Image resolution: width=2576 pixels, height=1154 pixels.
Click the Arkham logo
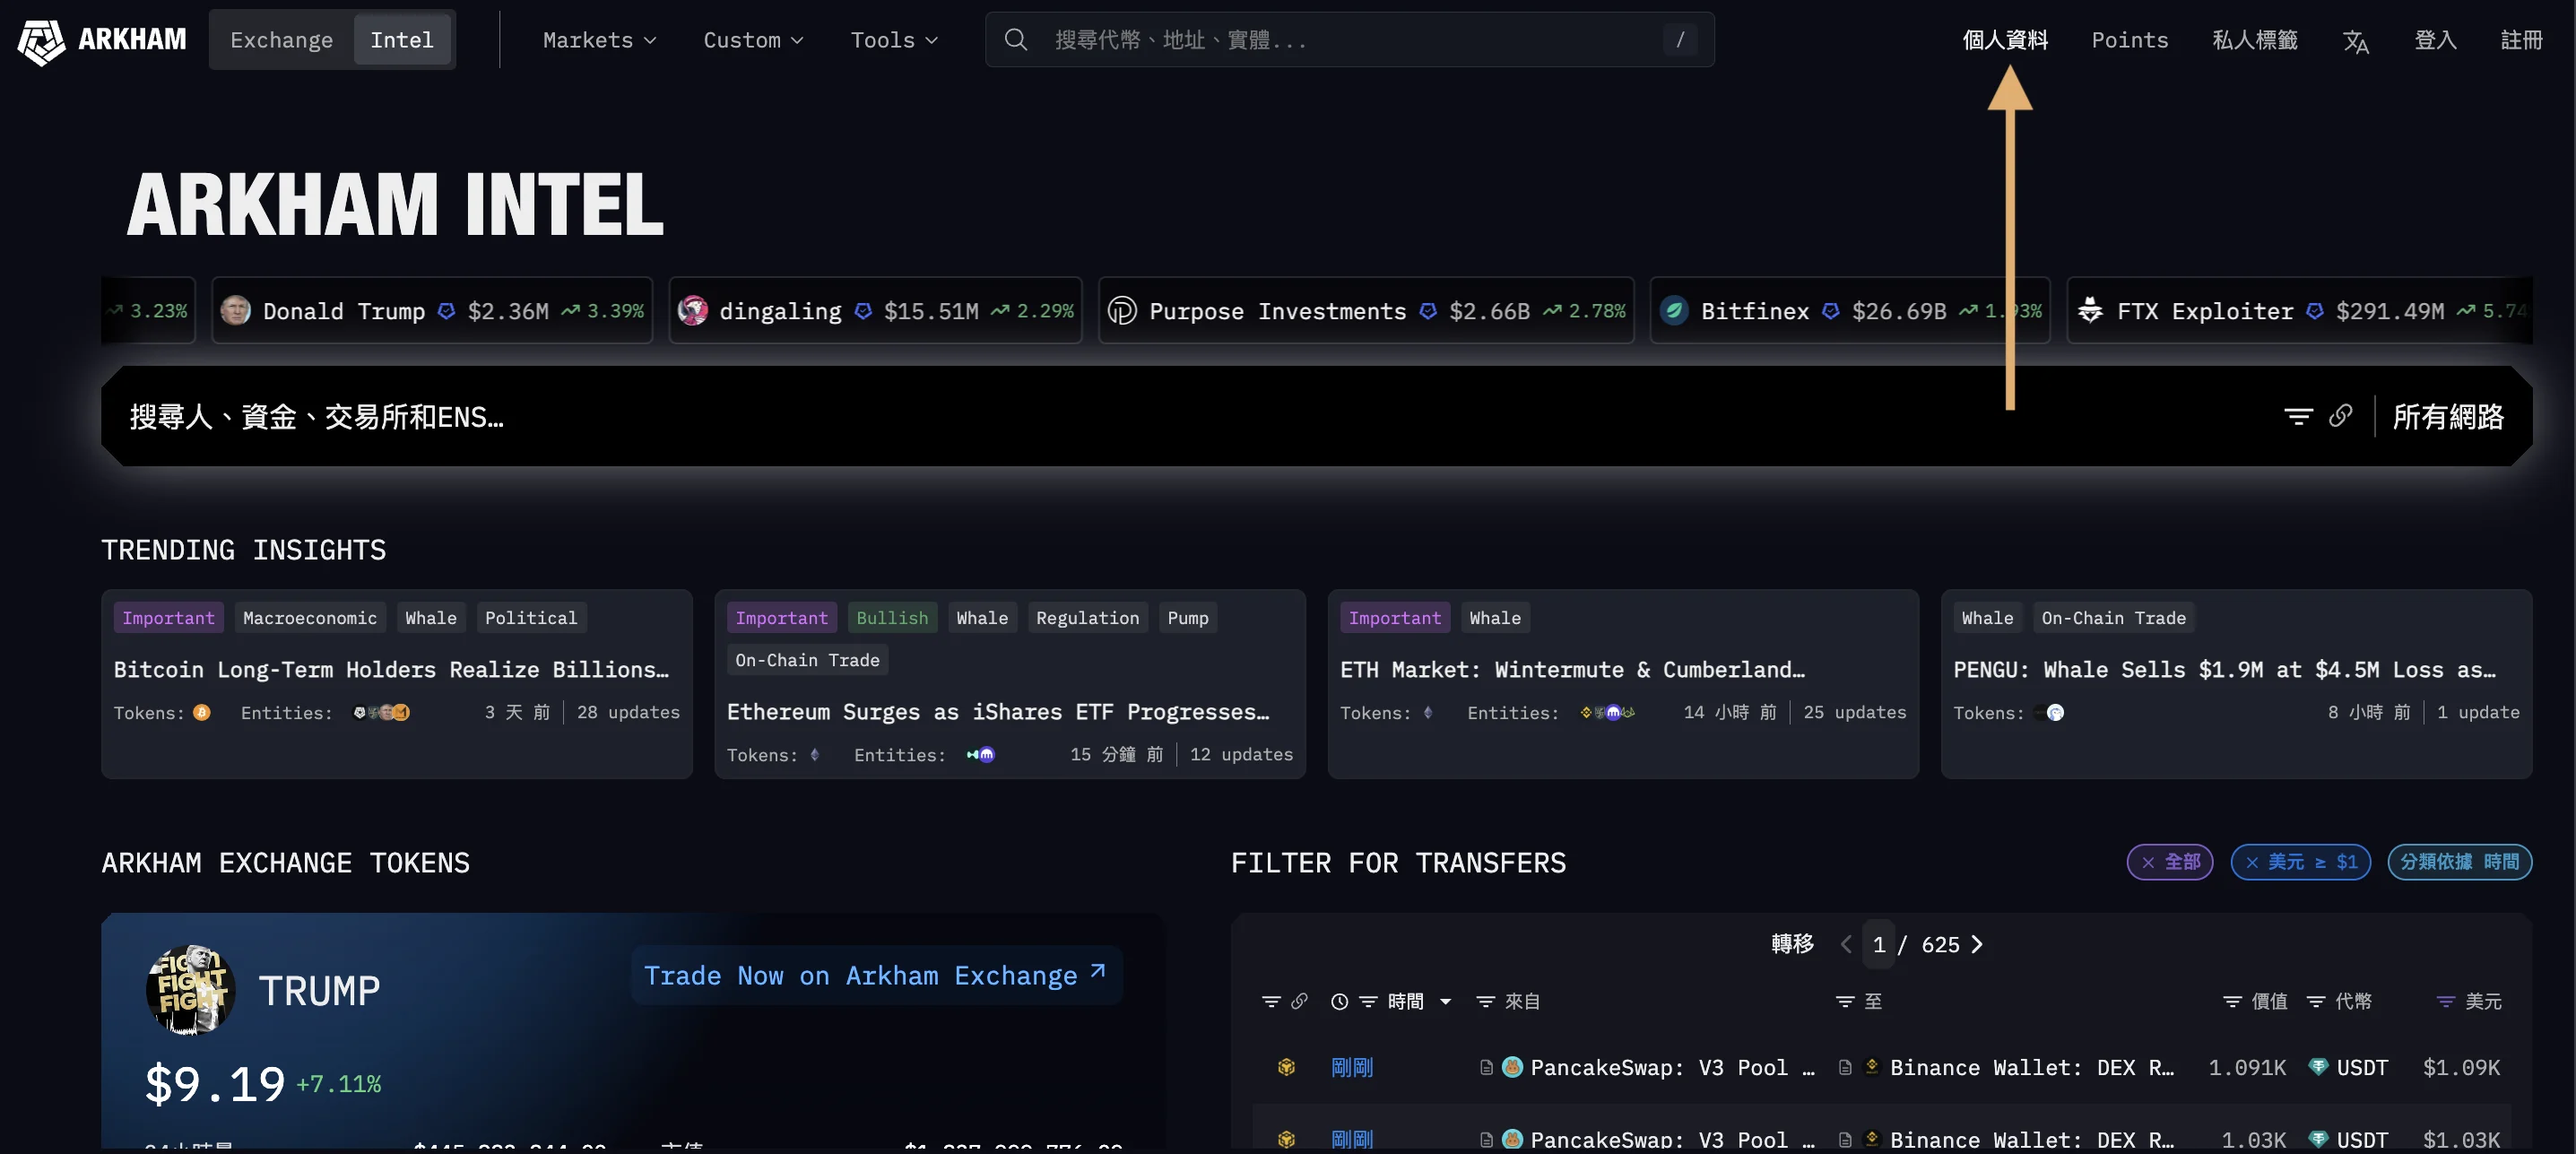[x=102, y=40]
